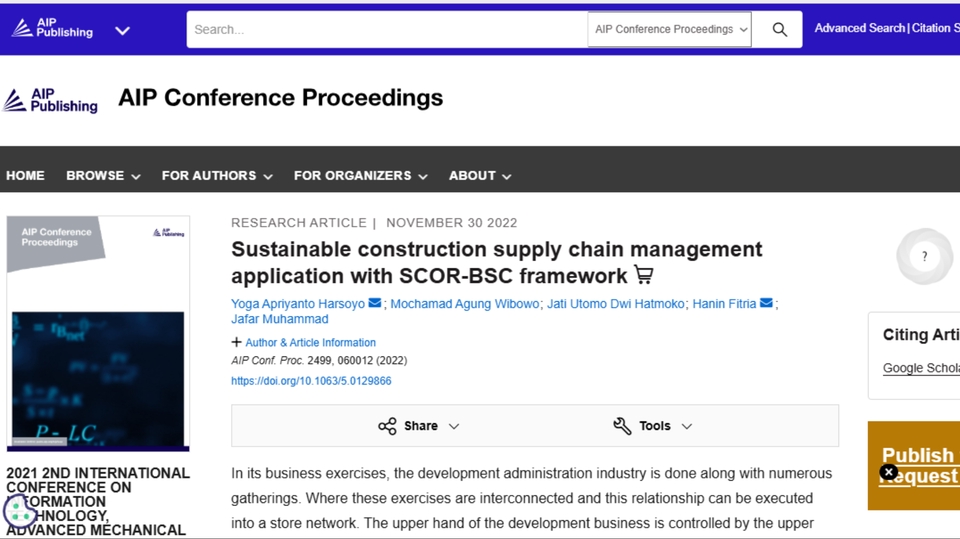The width and height of the screenshot is (960, 539).
Task: Open the BROWSE navigation menu
Action: click(x=103, y=175)
